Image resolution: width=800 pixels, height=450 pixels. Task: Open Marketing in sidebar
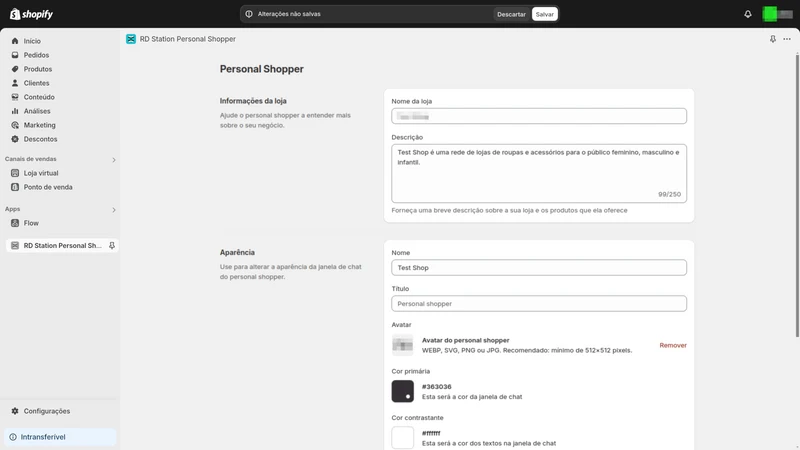tap(39, 125)
